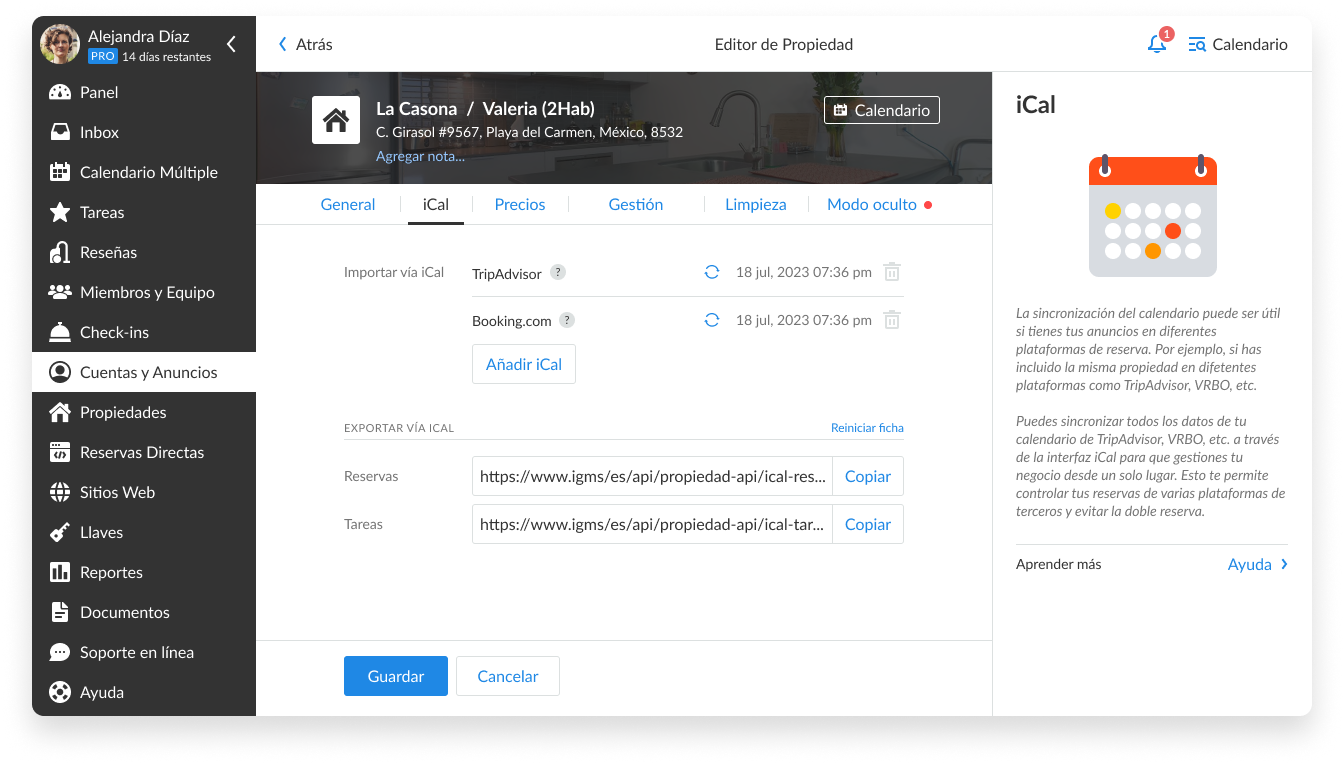This screenshot has width=1344, height=764.
Task: Open the Modo oculto tab
Action: (872, 204)
